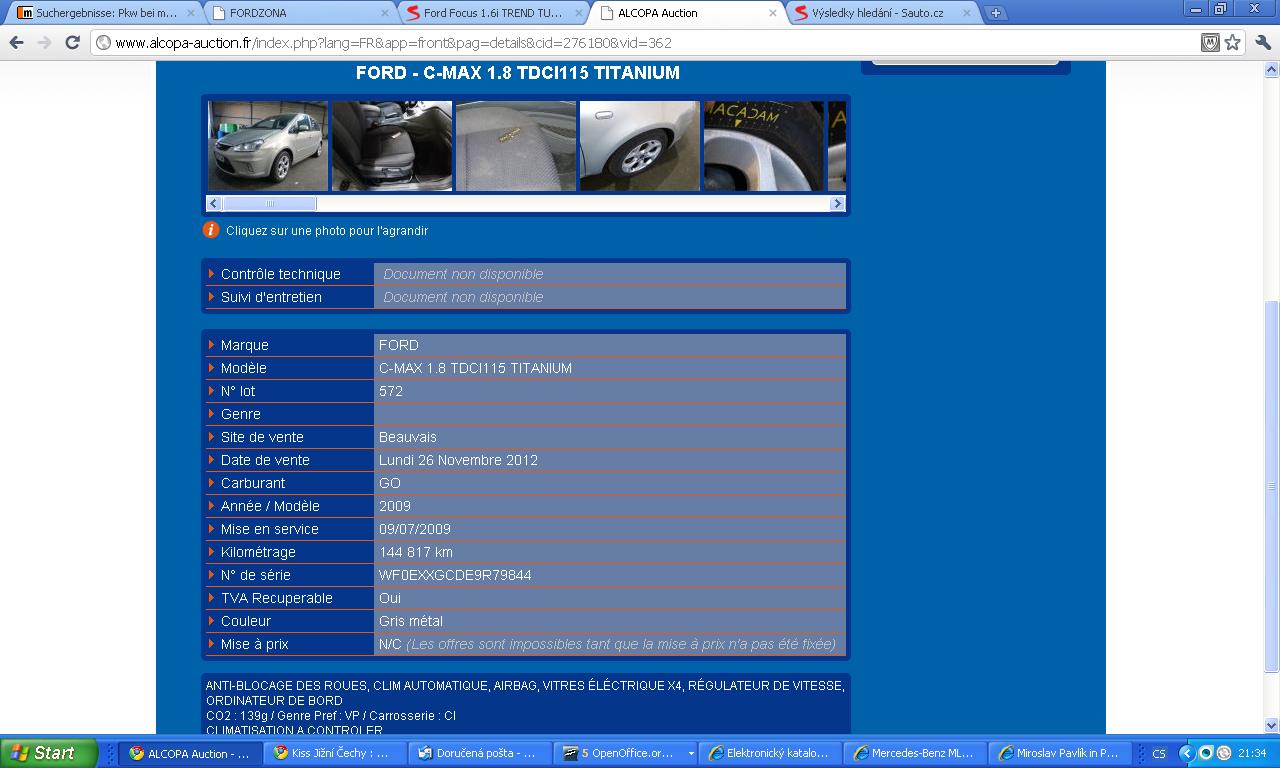Viewport: 1280px width, 768px height.
Task: Enlarge the MACADAM tire photo thumbnail
Action: [x=763, y=145]
